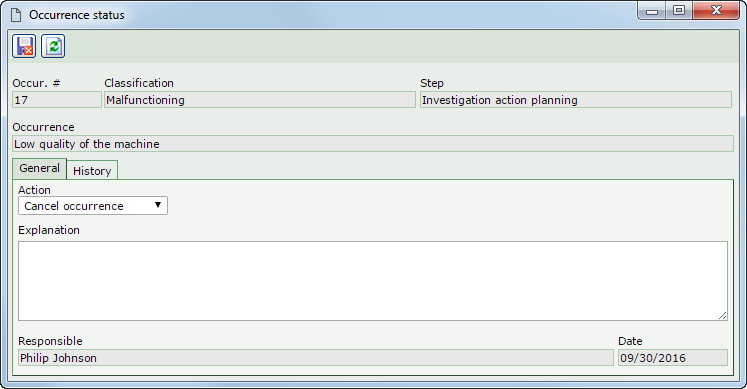Click the green refresh arrows icon
747x389 pixels.
pyautogui.click(x=53, y=46)
